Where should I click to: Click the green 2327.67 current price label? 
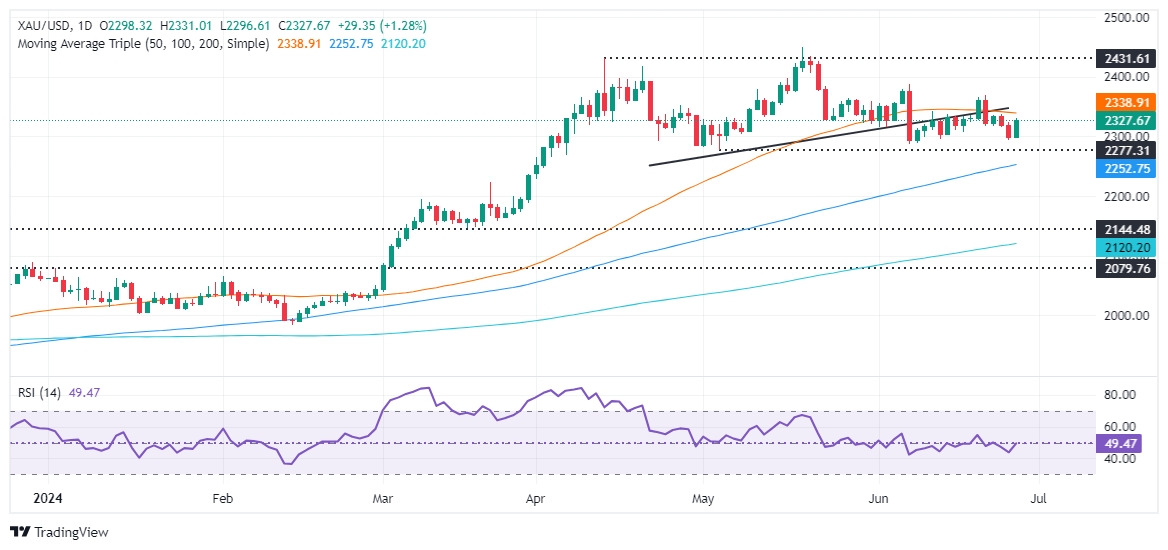click(x=1125, y=120)
